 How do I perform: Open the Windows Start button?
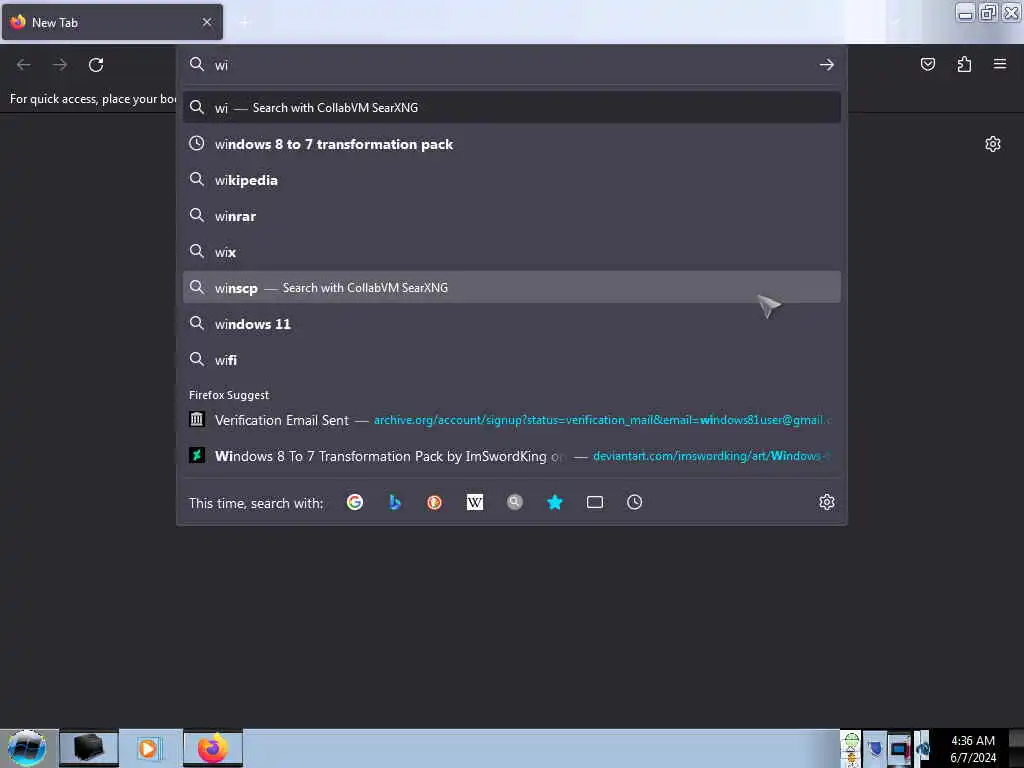(27, 748)
